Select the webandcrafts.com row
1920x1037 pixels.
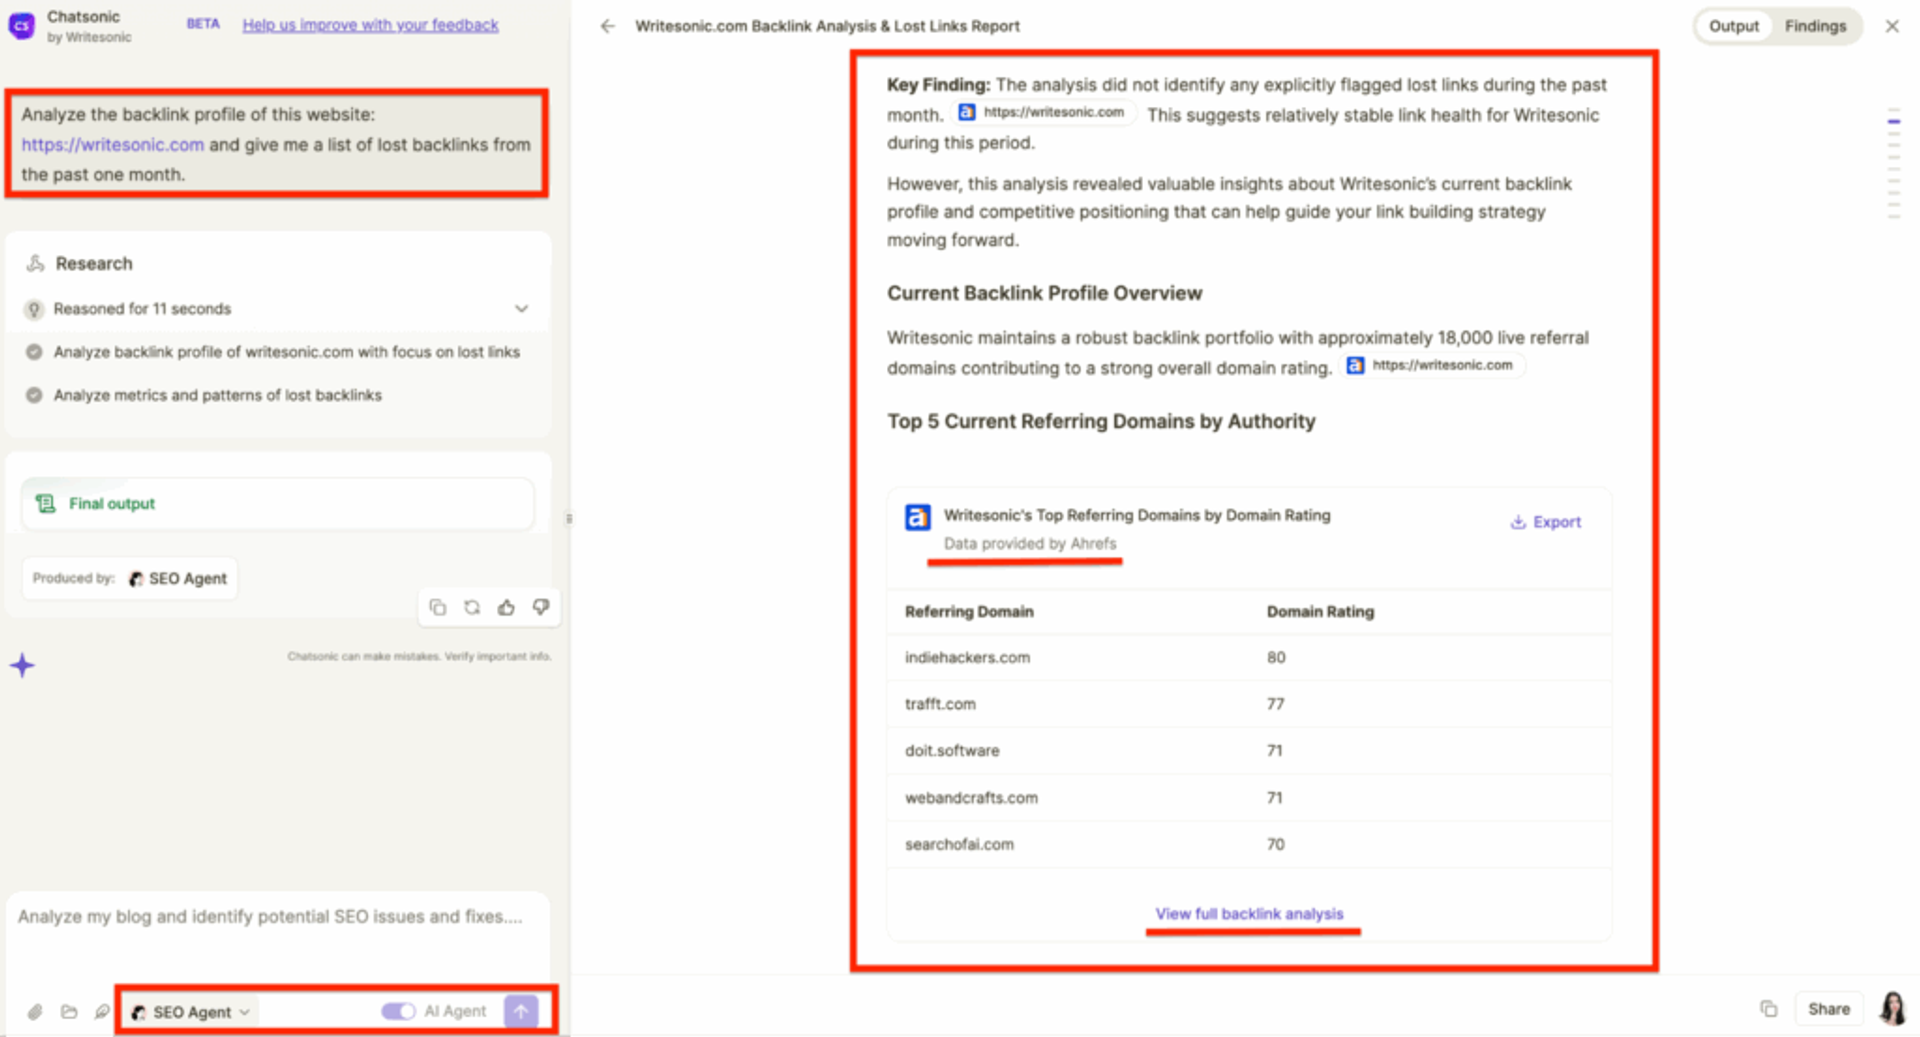pyautogui.click(x=1249, y=798)
